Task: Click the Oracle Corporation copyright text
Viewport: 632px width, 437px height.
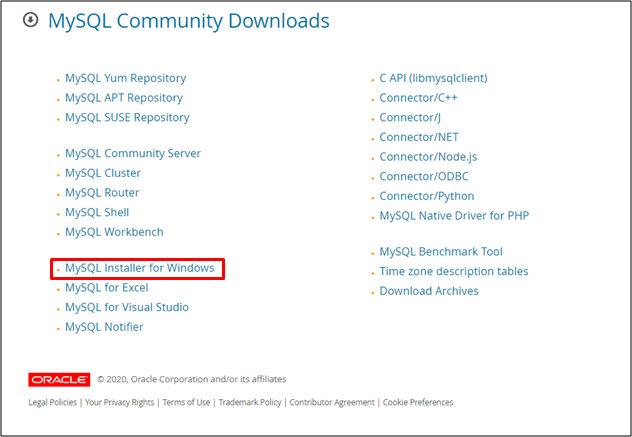Action: click(192, 379)
